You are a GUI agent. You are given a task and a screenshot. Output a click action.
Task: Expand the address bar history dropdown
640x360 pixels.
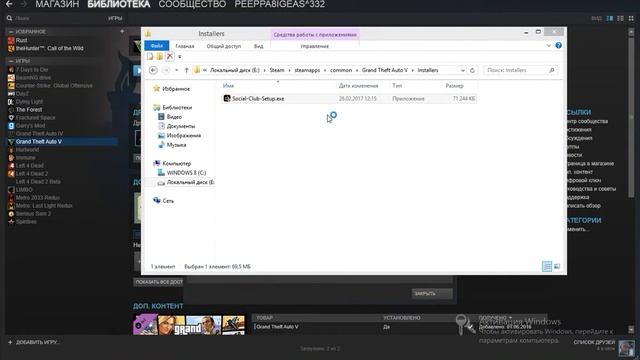[x=462, y=70]
